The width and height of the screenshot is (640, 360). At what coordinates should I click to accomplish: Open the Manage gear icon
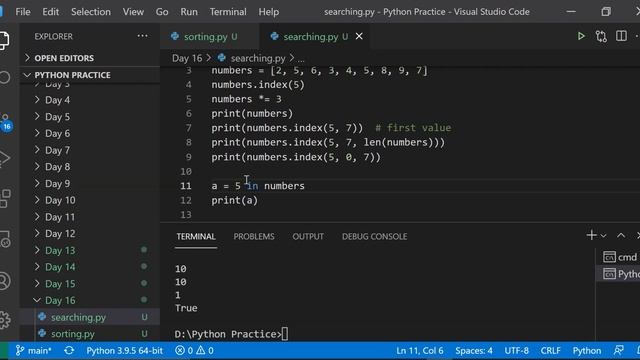[x=4, y=320]
